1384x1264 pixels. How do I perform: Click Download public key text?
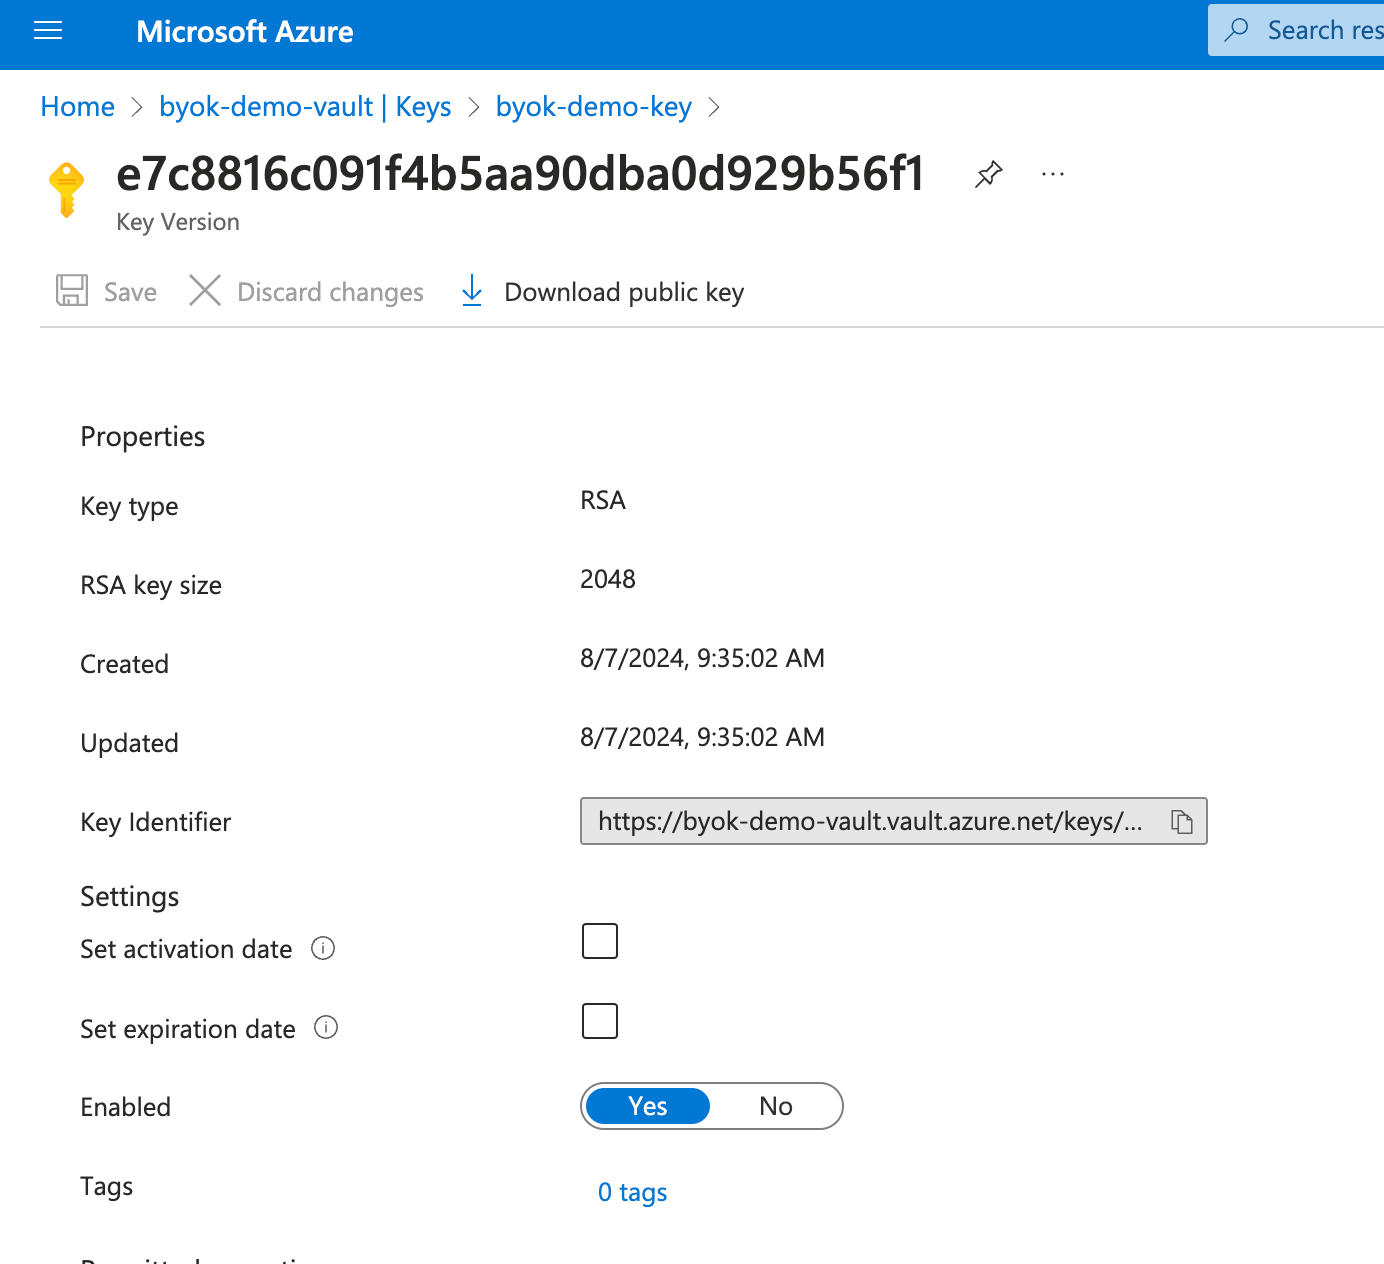624,292
